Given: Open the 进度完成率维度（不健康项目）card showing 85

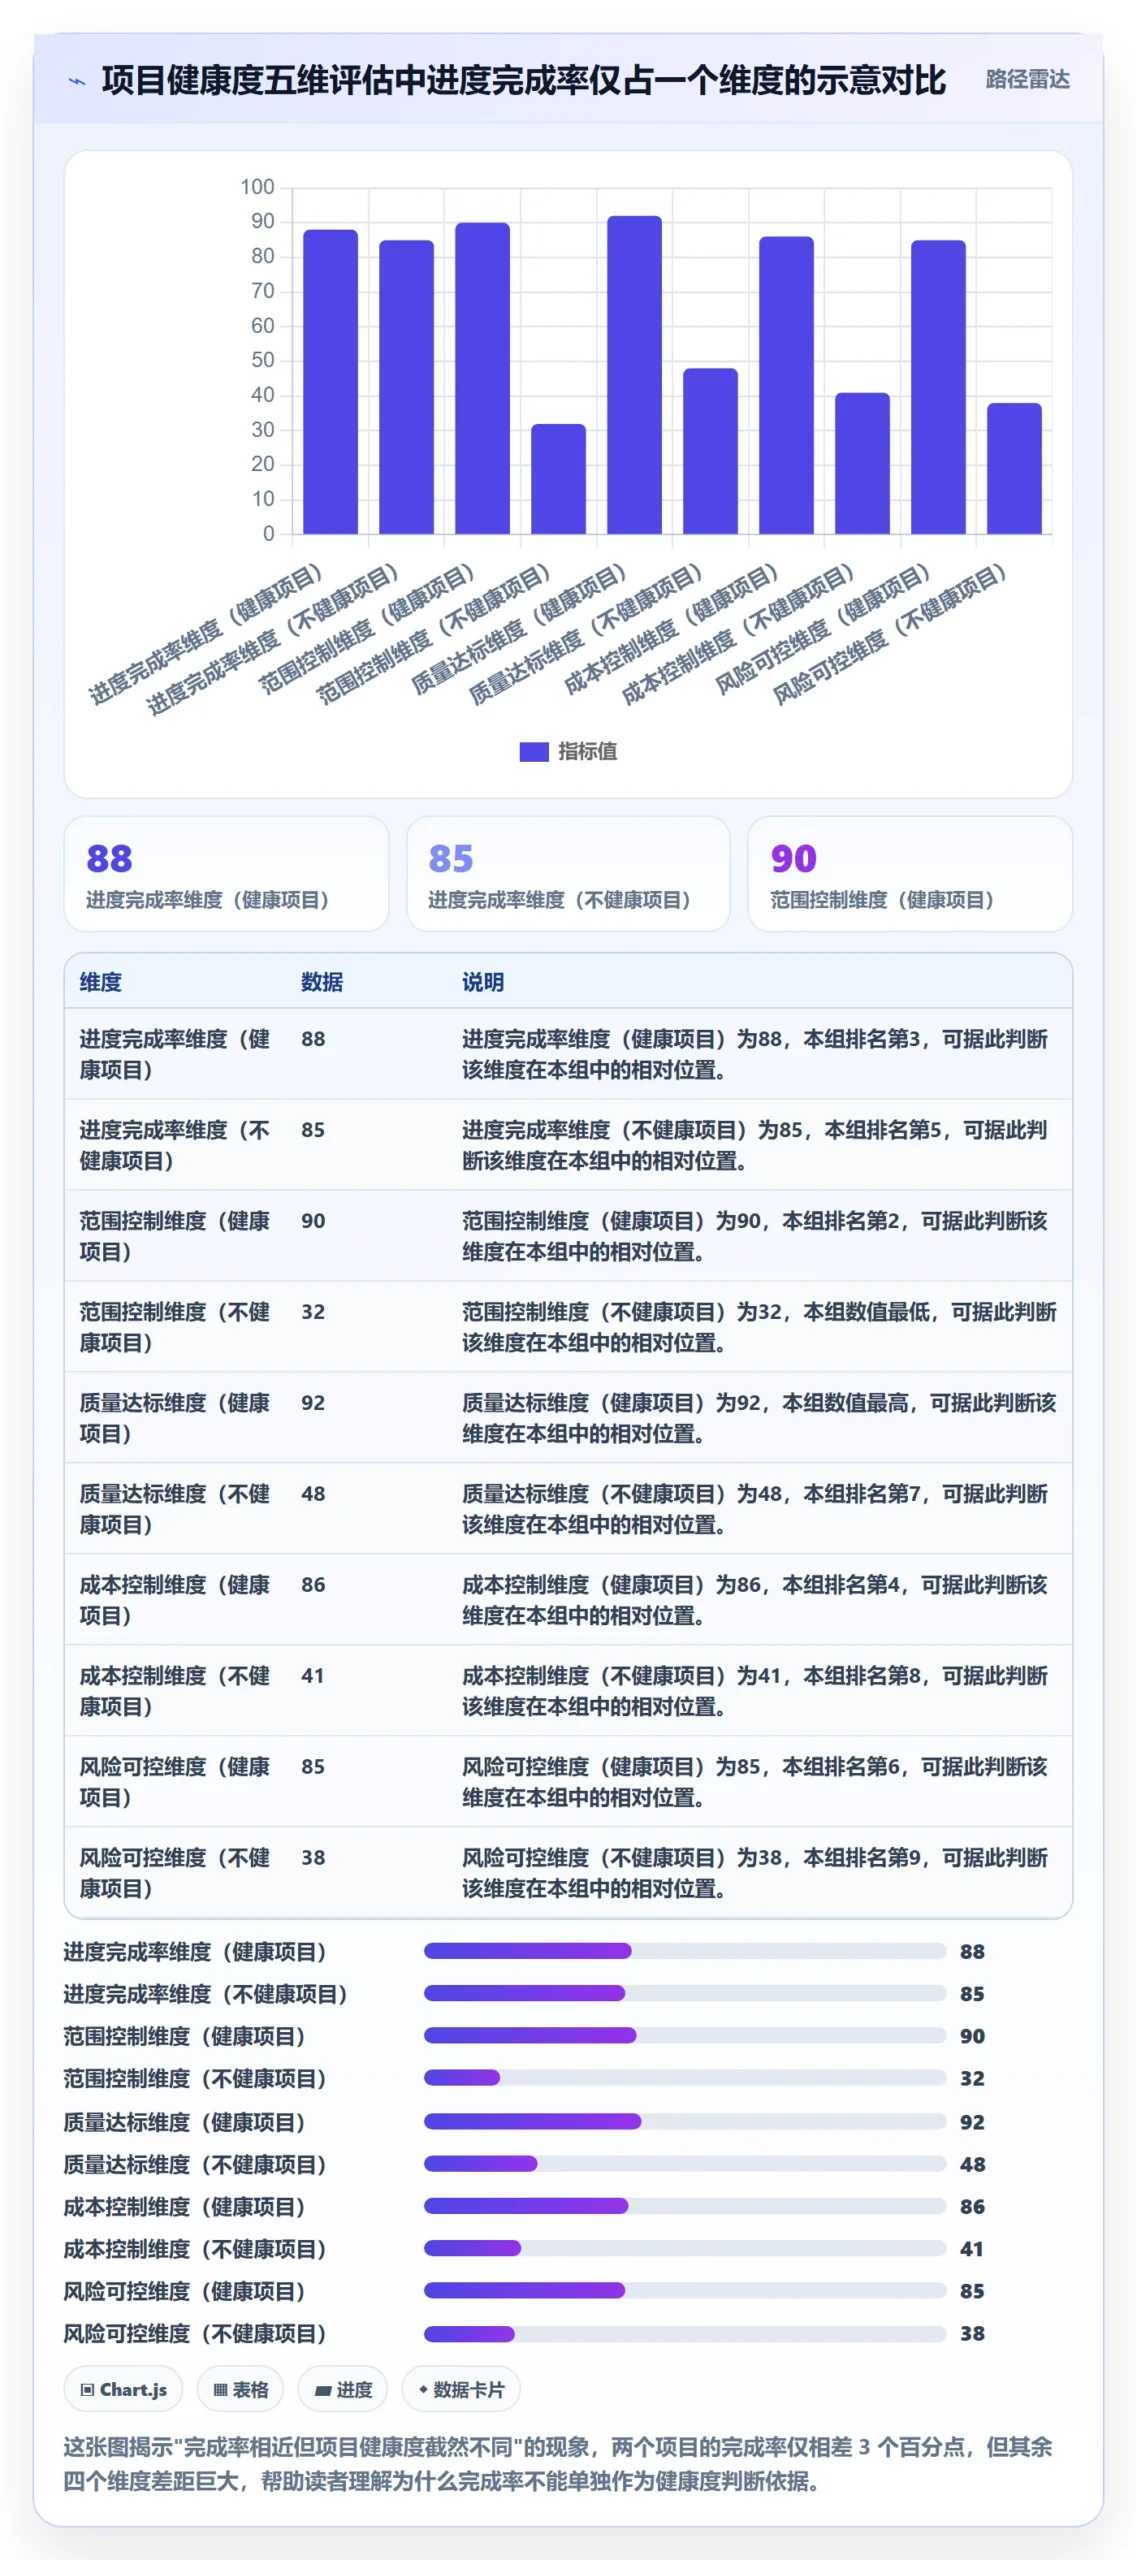Looking at the screenshot, I should coord(568,874).
